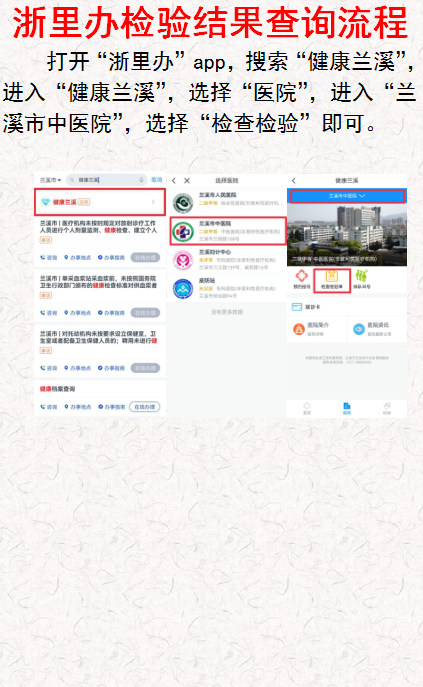Select 兰溪市中医院 in hospital list
This screenshot has width=423, height=687.
tap(228, 231)
